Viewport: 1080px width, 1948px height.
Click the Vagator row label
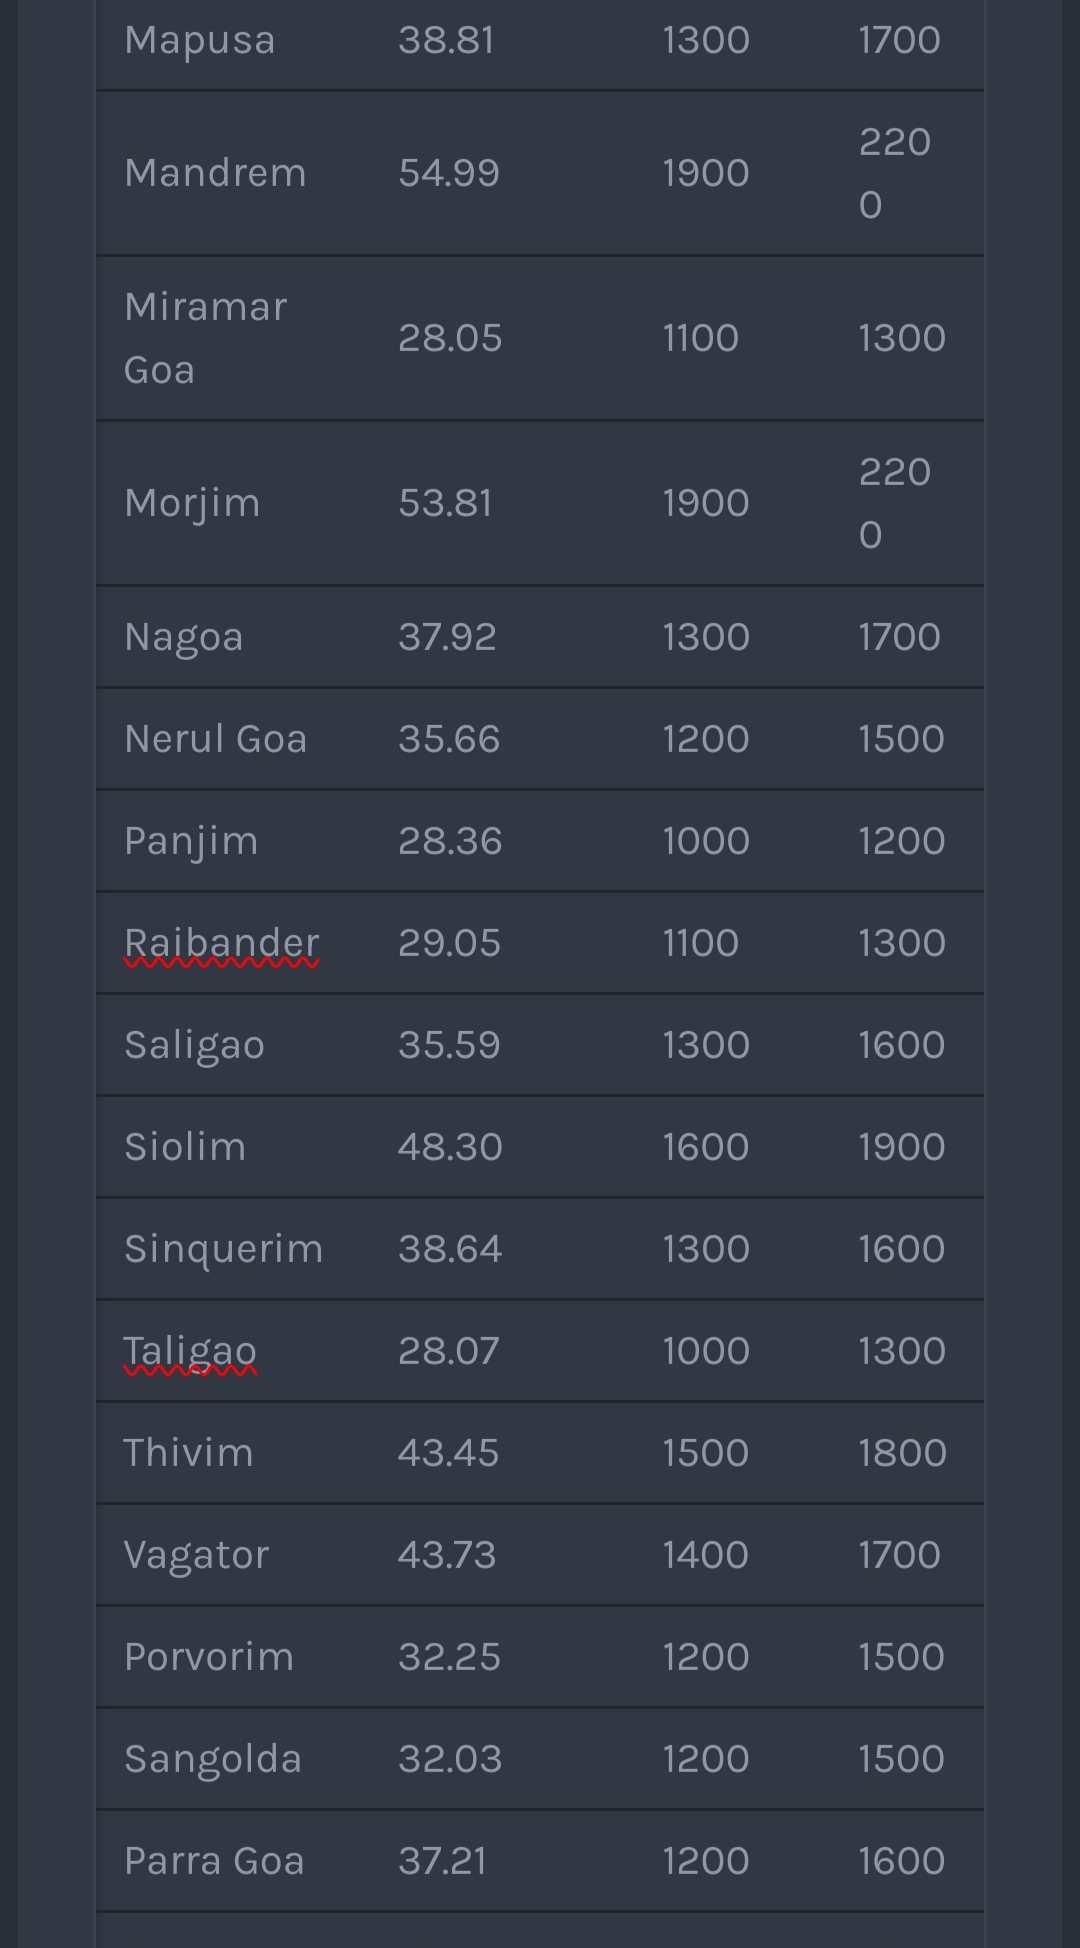point(196,1555)
